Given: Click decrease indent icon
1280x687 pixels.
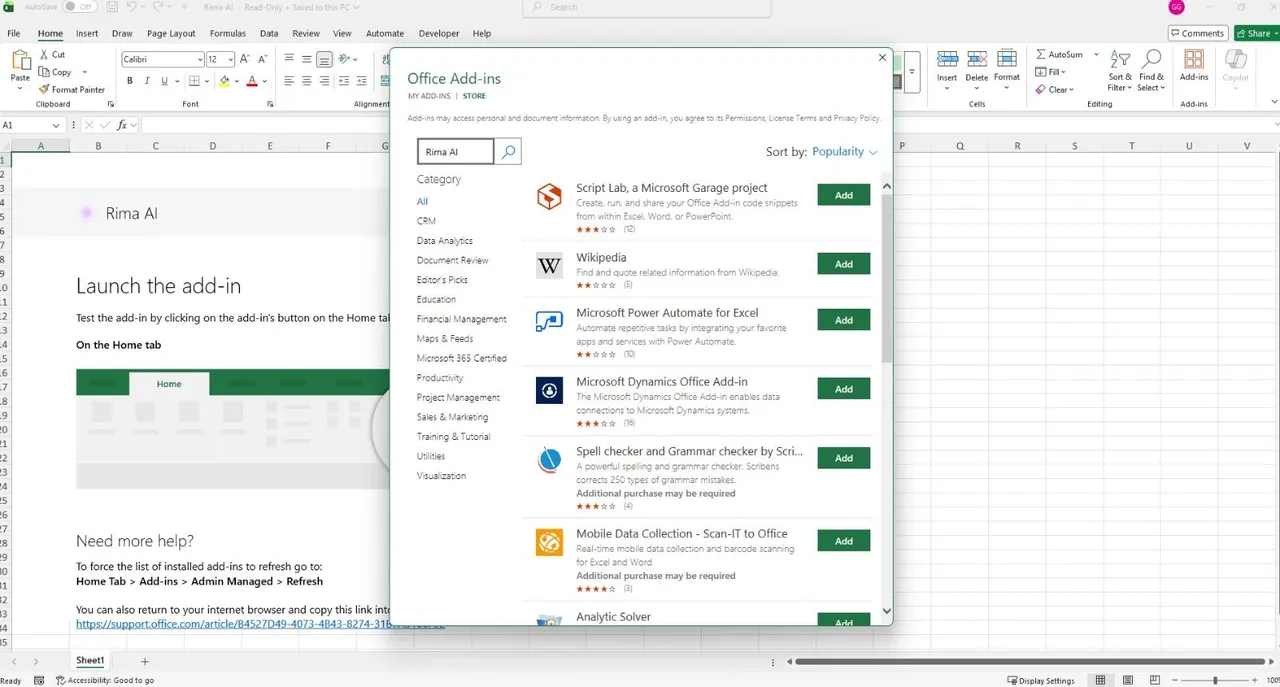Looking at the screenshot, I should (x=345, y=81).
